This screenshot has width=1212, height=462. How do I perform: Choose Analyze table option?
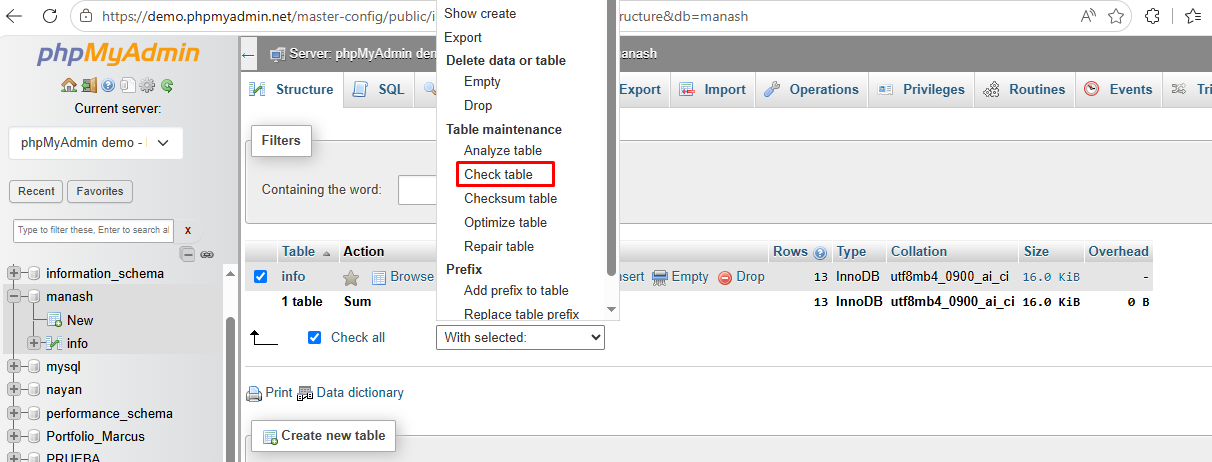tap(503, 150)
